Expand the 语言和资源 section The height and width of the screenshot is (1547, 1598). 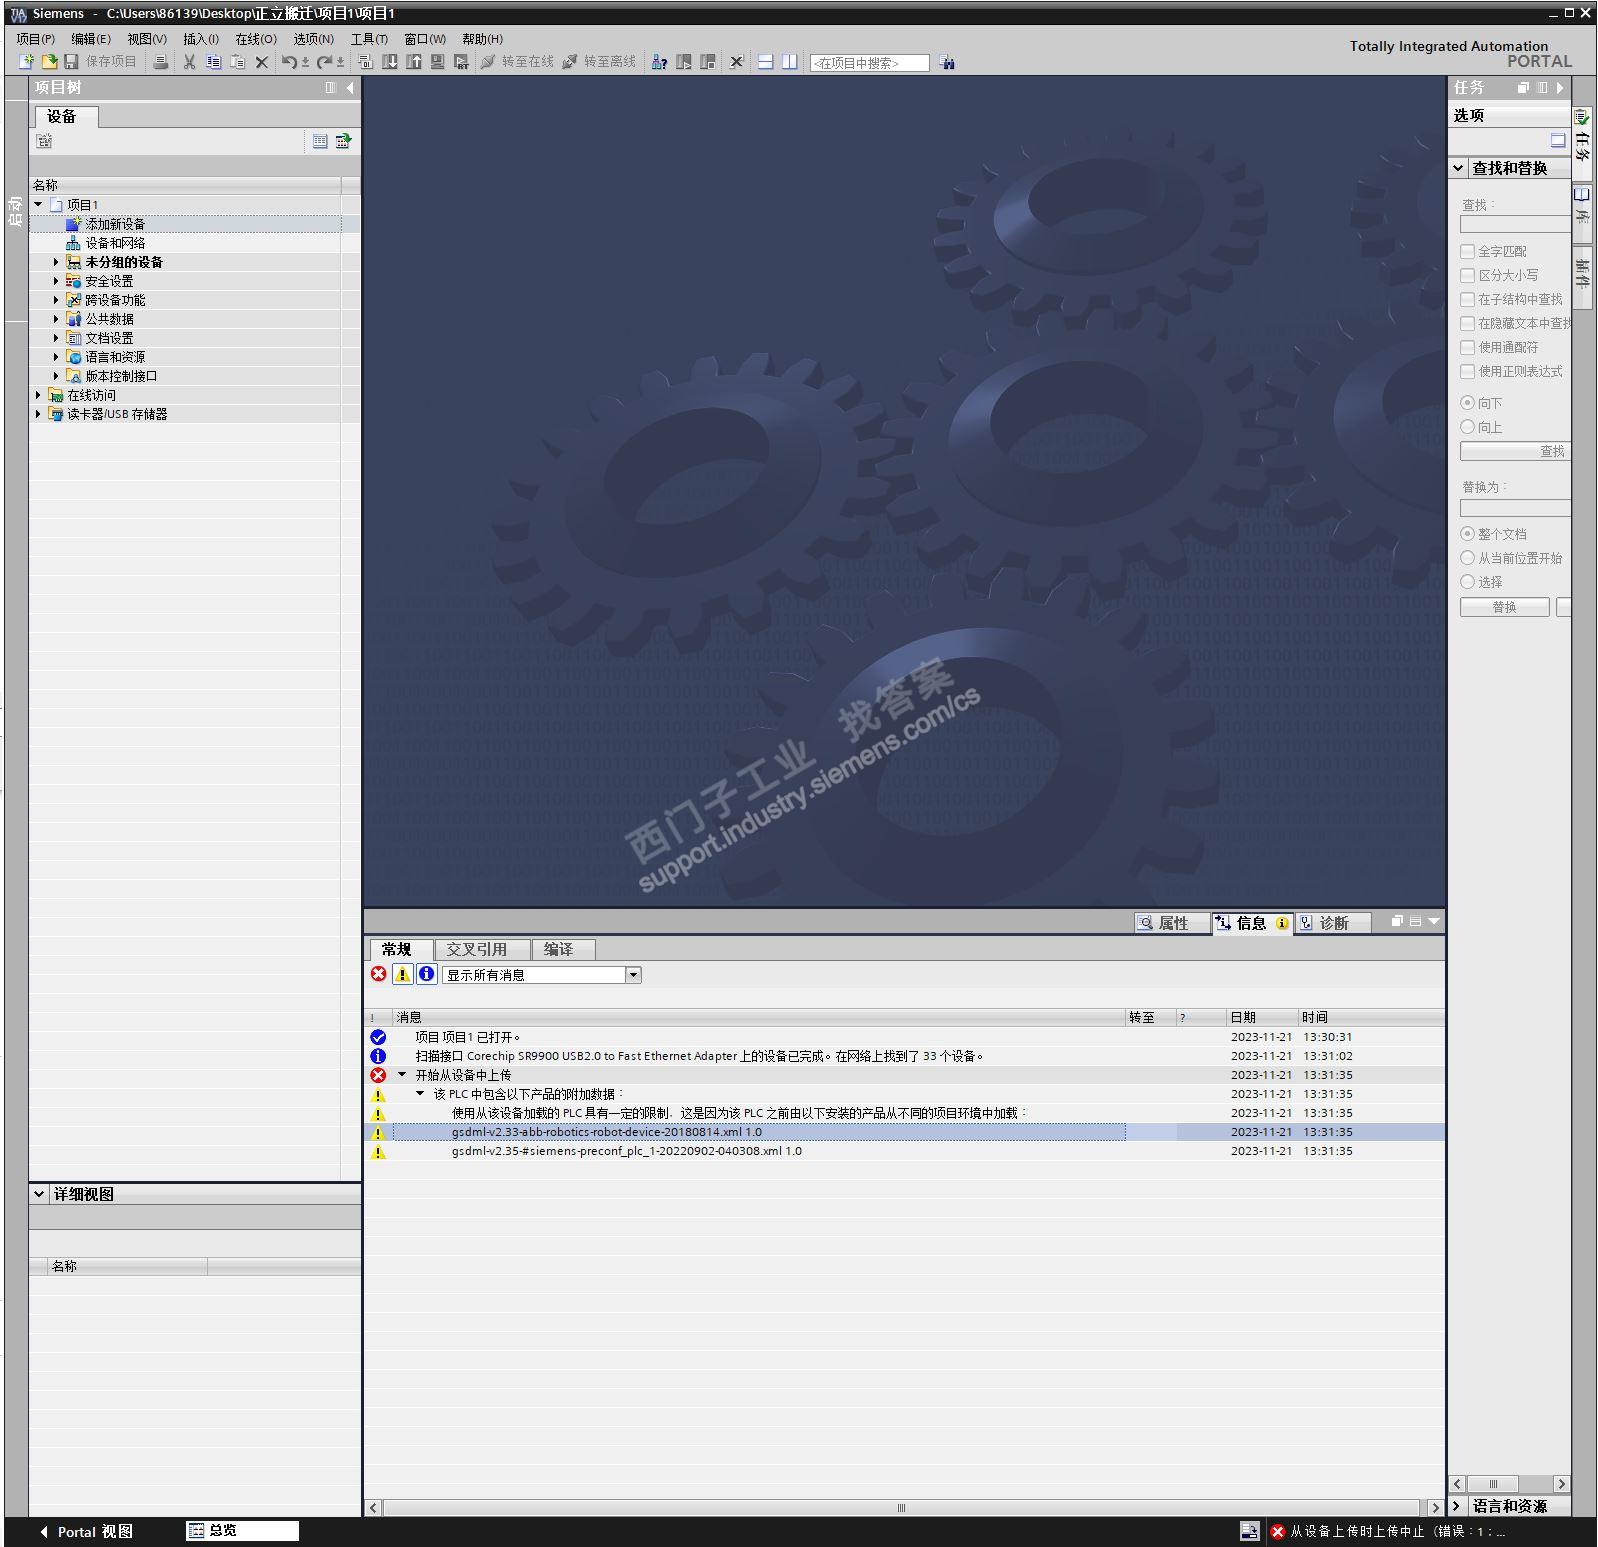point(1456,1506)
